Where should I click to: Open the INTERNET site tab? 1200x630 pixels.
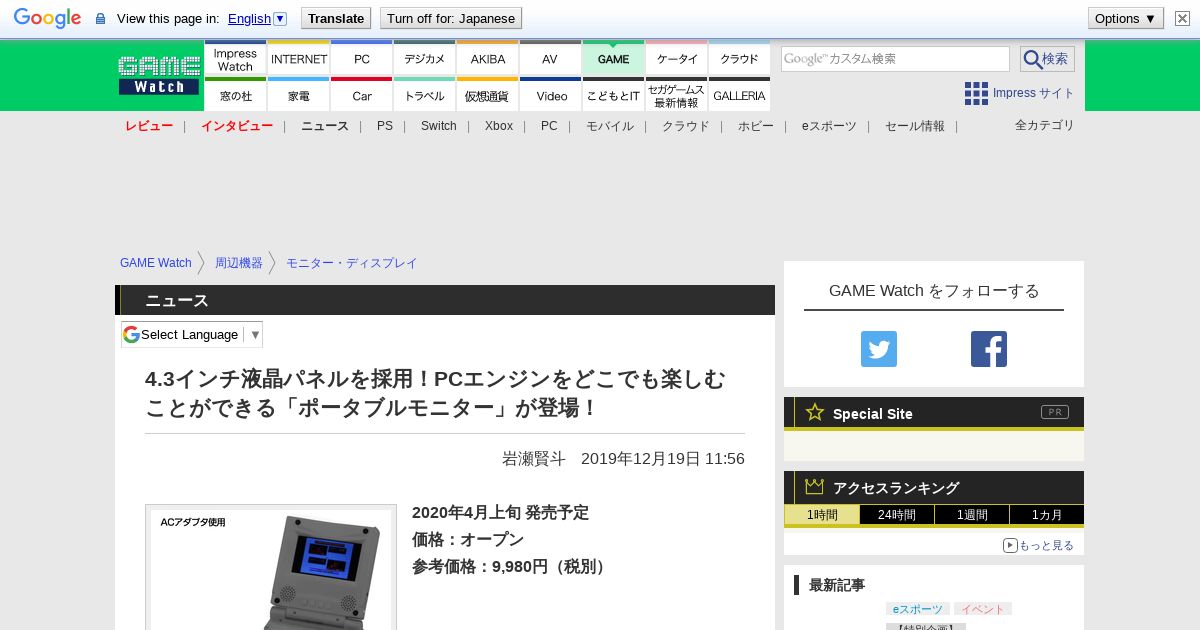pyautogui.click(x=299, y=59)
